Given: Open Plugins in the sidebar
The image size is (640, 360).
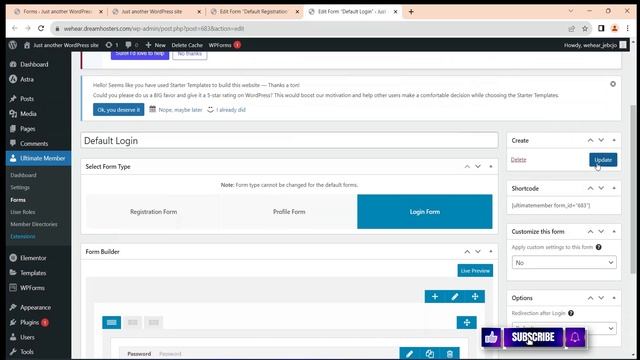Looking at the screenshot, I should (29, 322).
